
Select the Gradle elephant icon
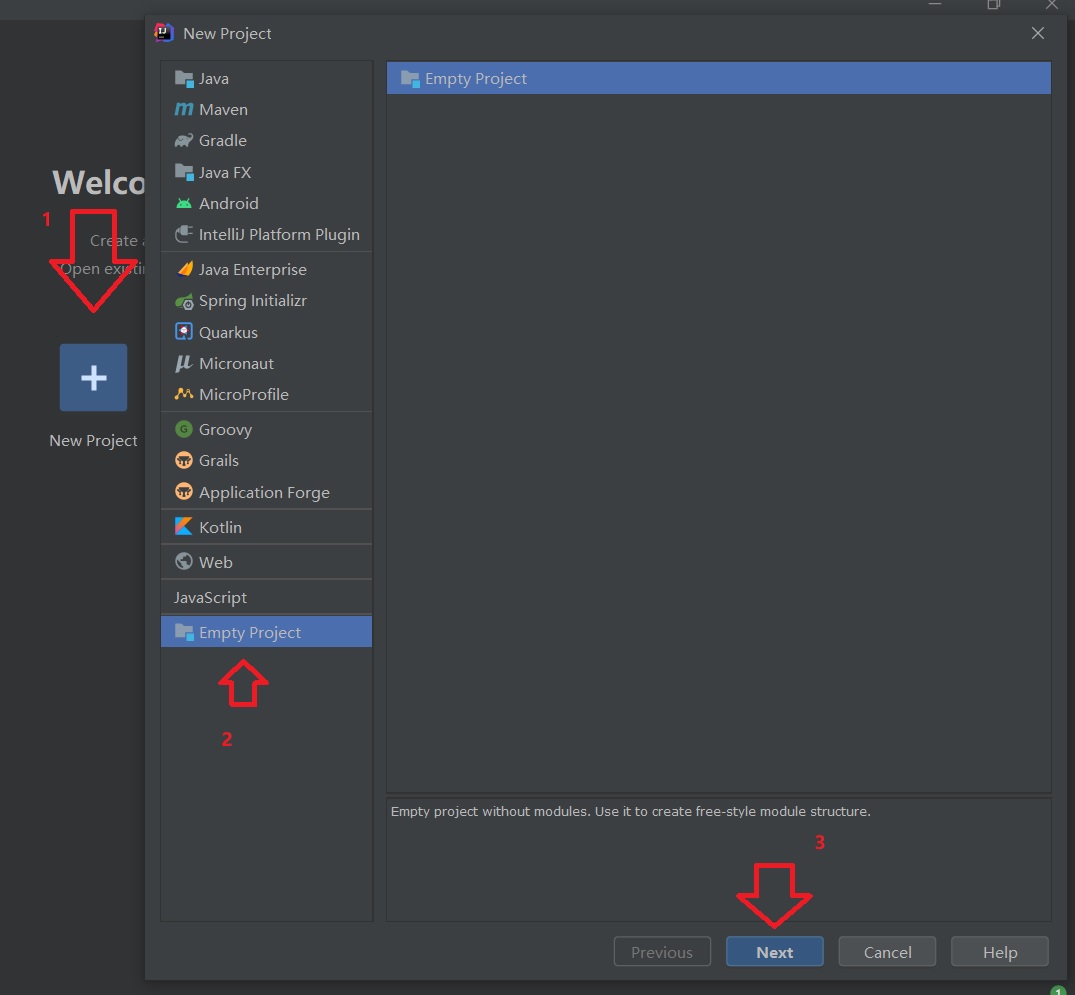[x=184, y=141]
